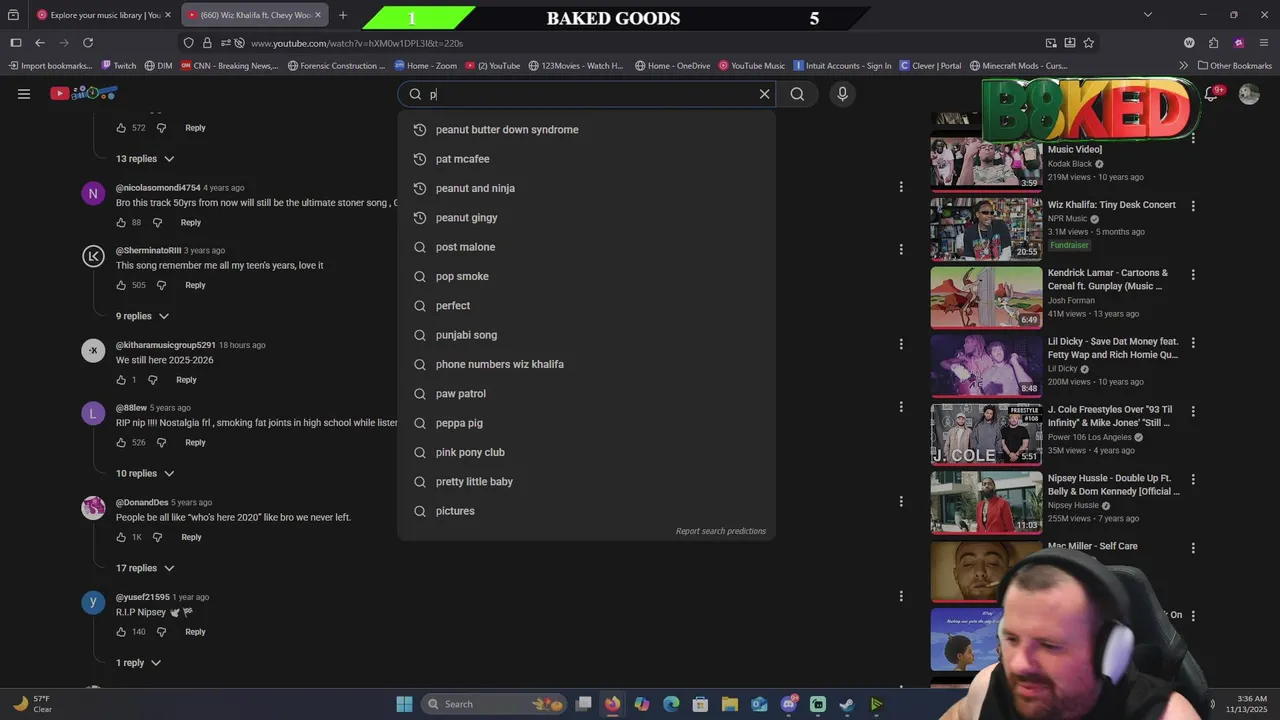This screenshot has width=1280, height=720.
Task: Click the YouTube search magnifier button
Action: (797, 94)
